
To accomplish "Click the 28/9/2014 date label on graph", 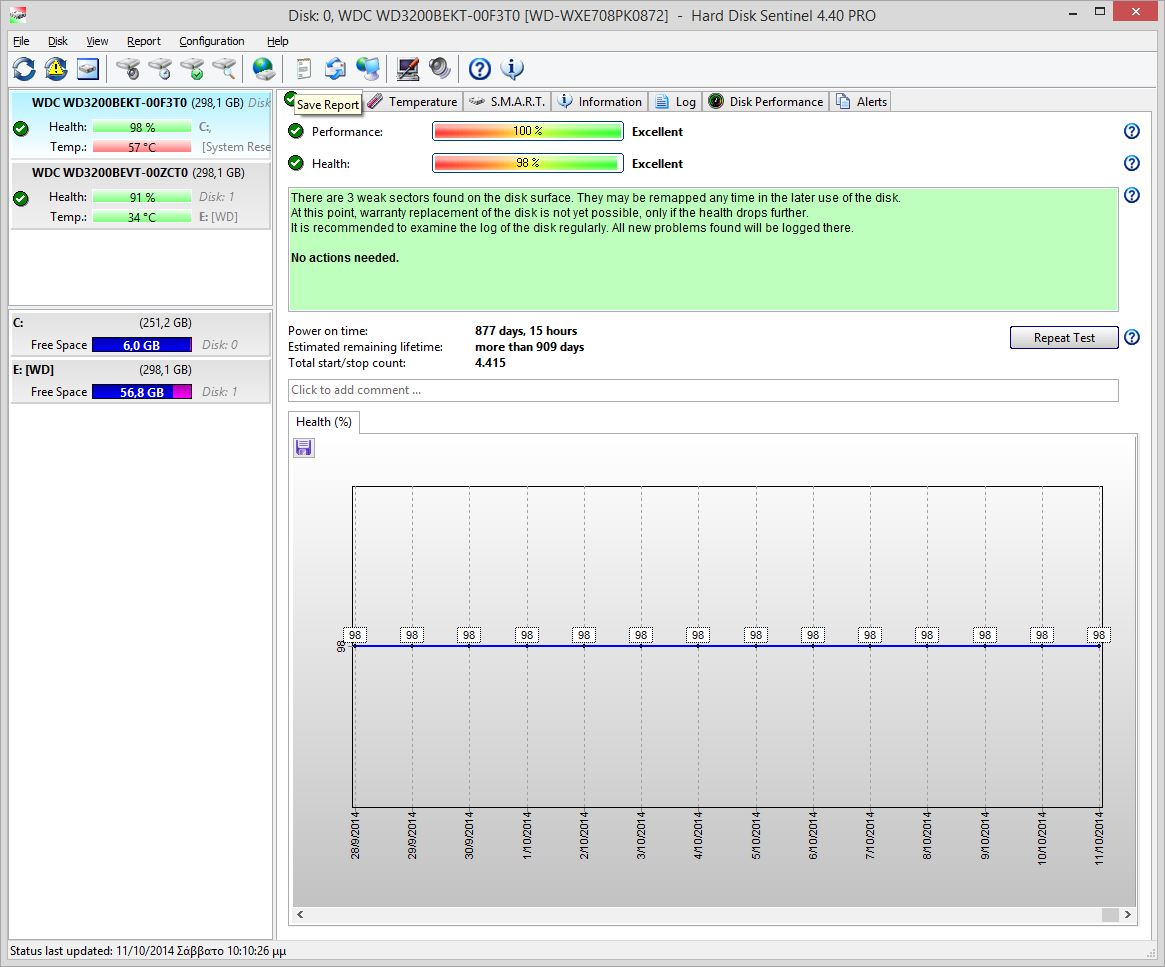I will pyautogui.click(x=355, y=836).
